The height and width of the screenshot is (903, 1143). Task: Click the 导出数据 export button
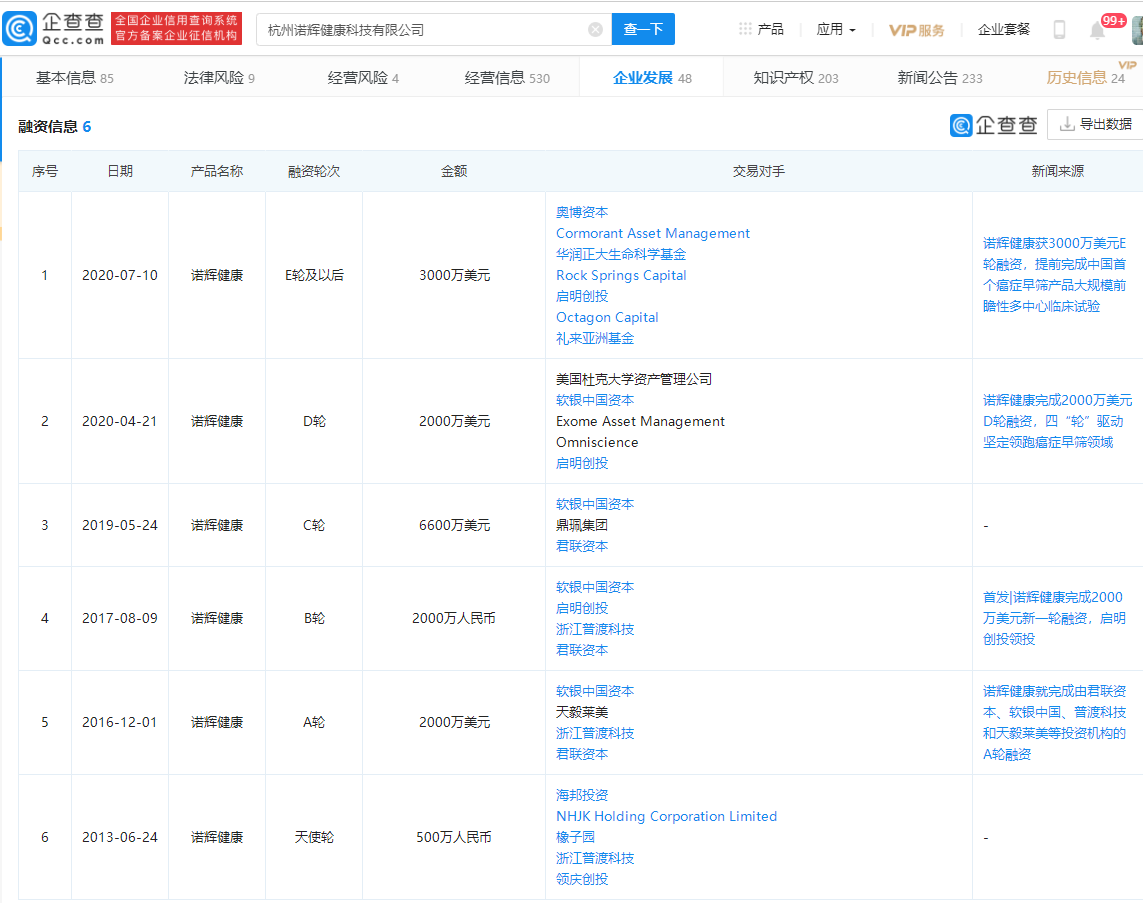click(x=1096, y=125)
